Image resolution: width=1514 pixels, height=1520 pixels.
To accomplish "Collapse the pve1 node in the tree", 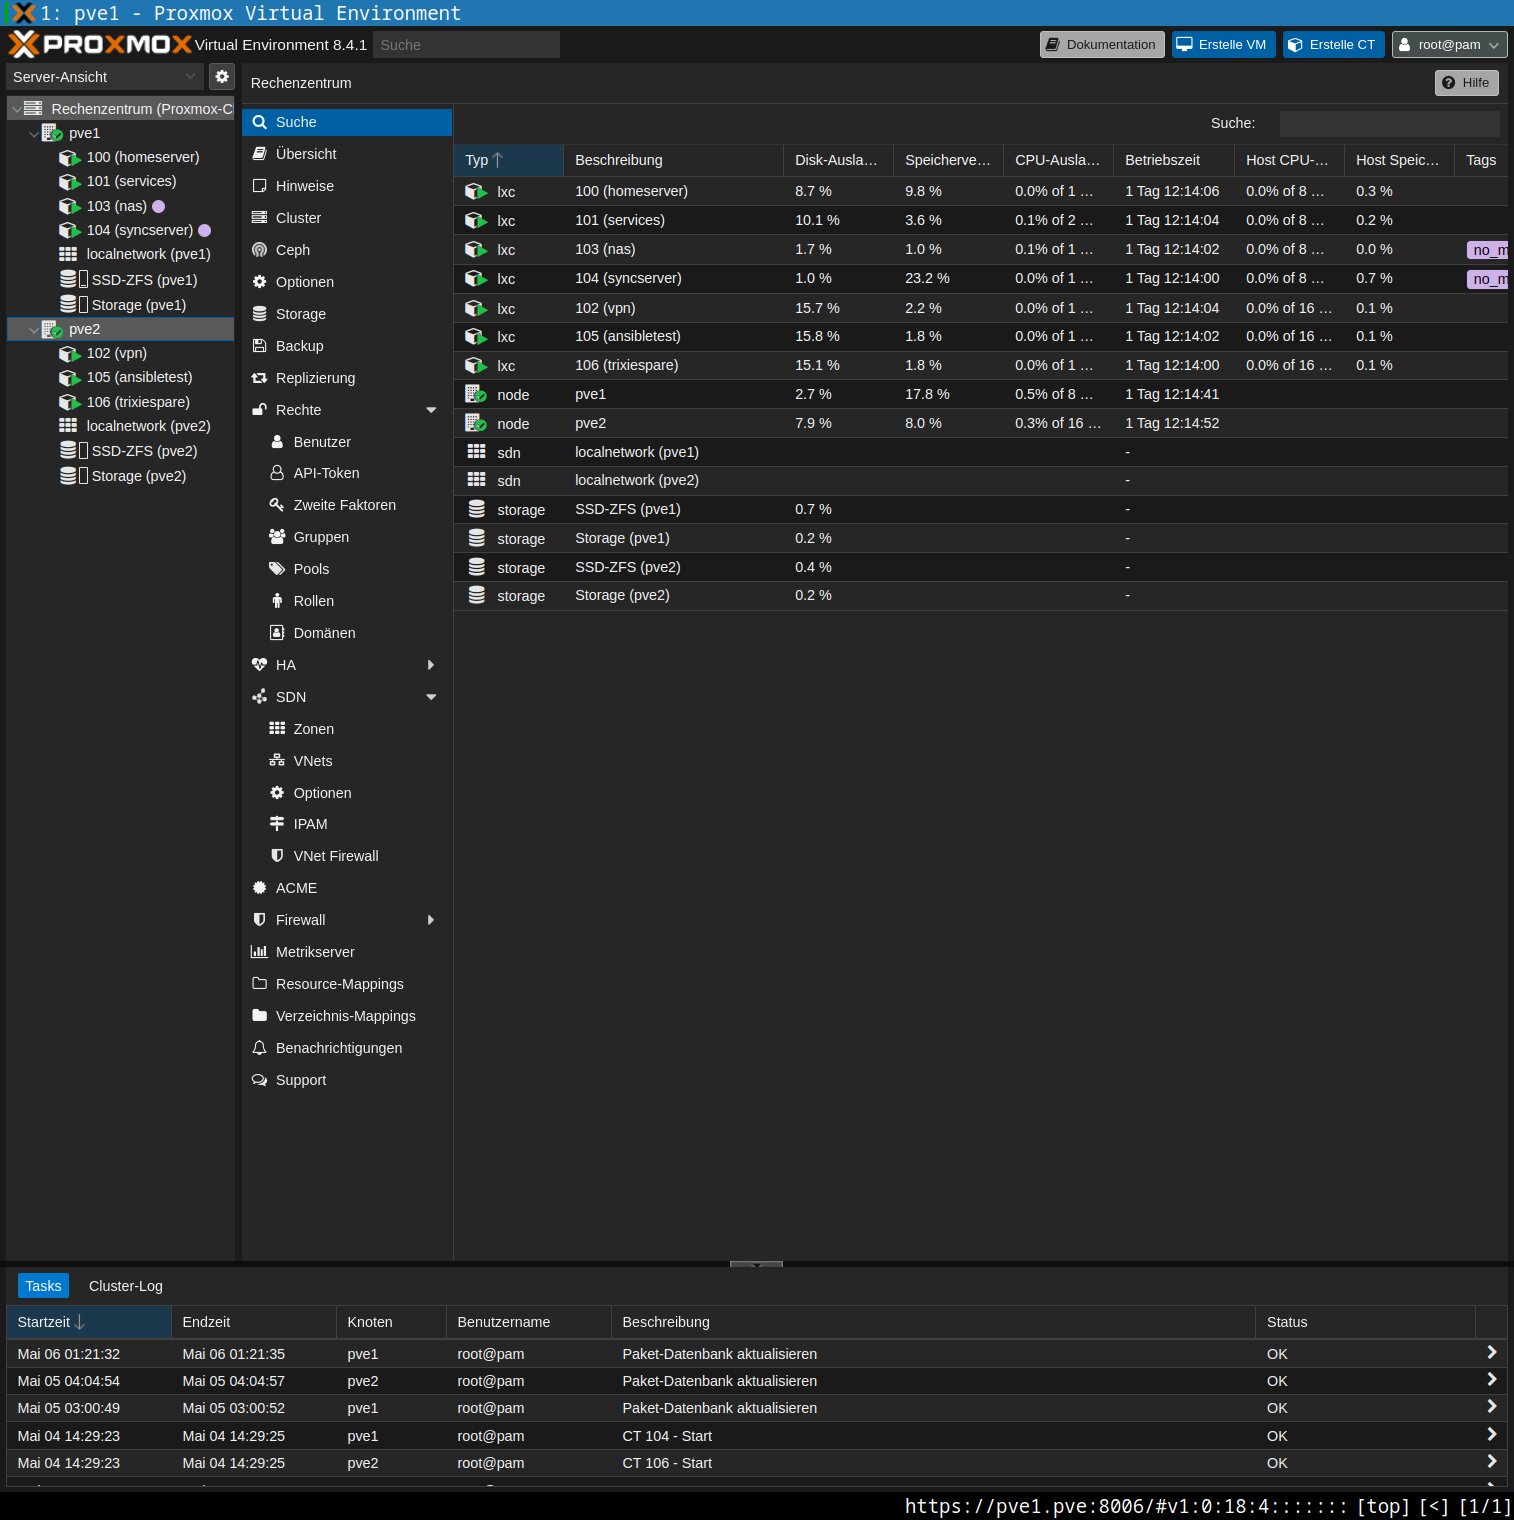I will point(34,133).
